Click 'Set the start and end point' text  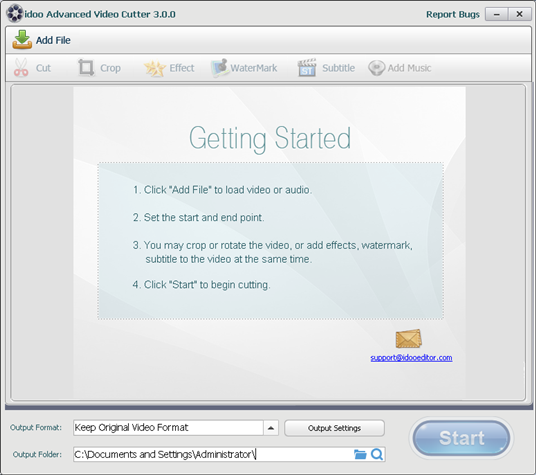point(199,217)
